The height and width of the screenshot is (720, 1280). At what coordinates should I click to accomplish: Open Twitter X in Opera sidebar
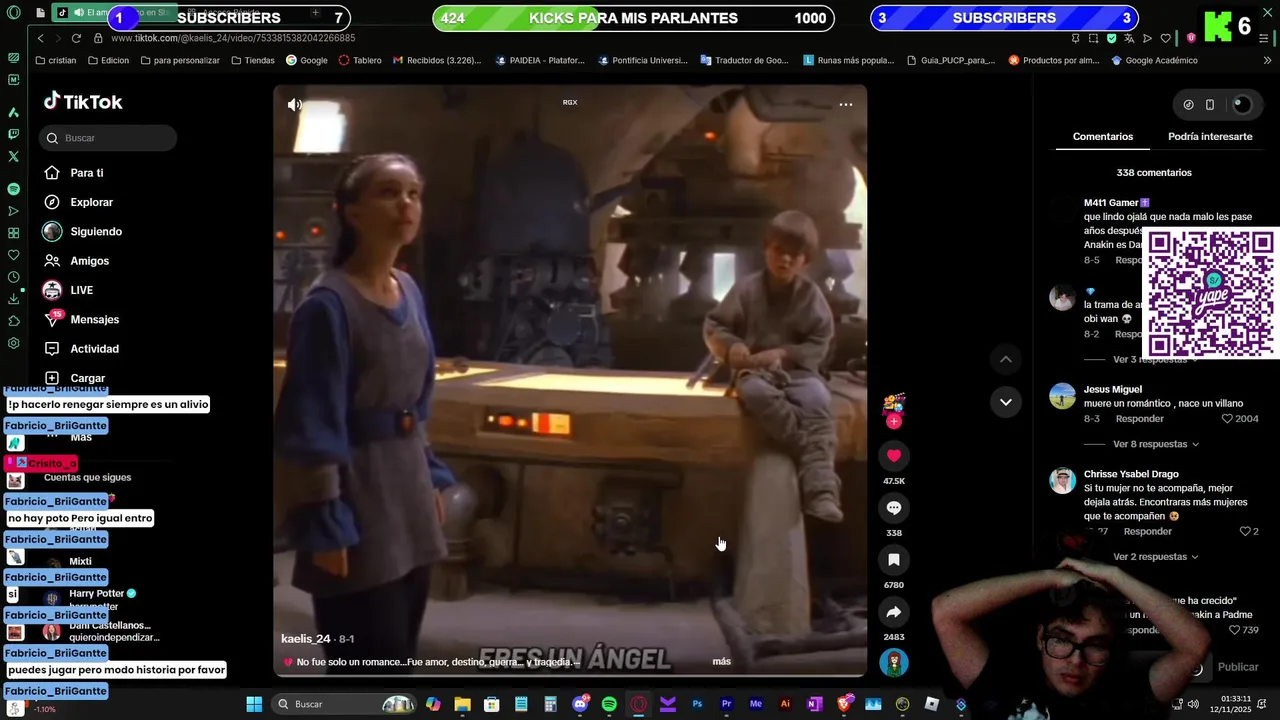click(x=13, y=157)
